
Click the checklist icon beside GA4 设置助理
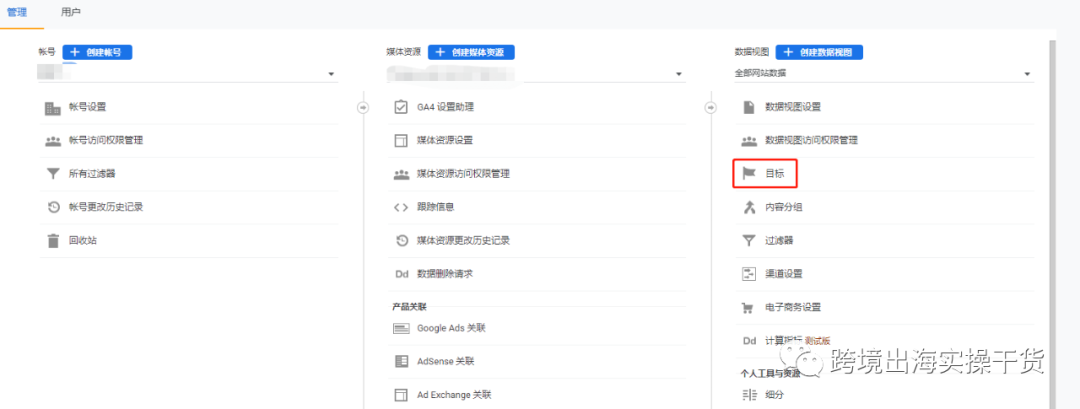click(x=401, y=107)
